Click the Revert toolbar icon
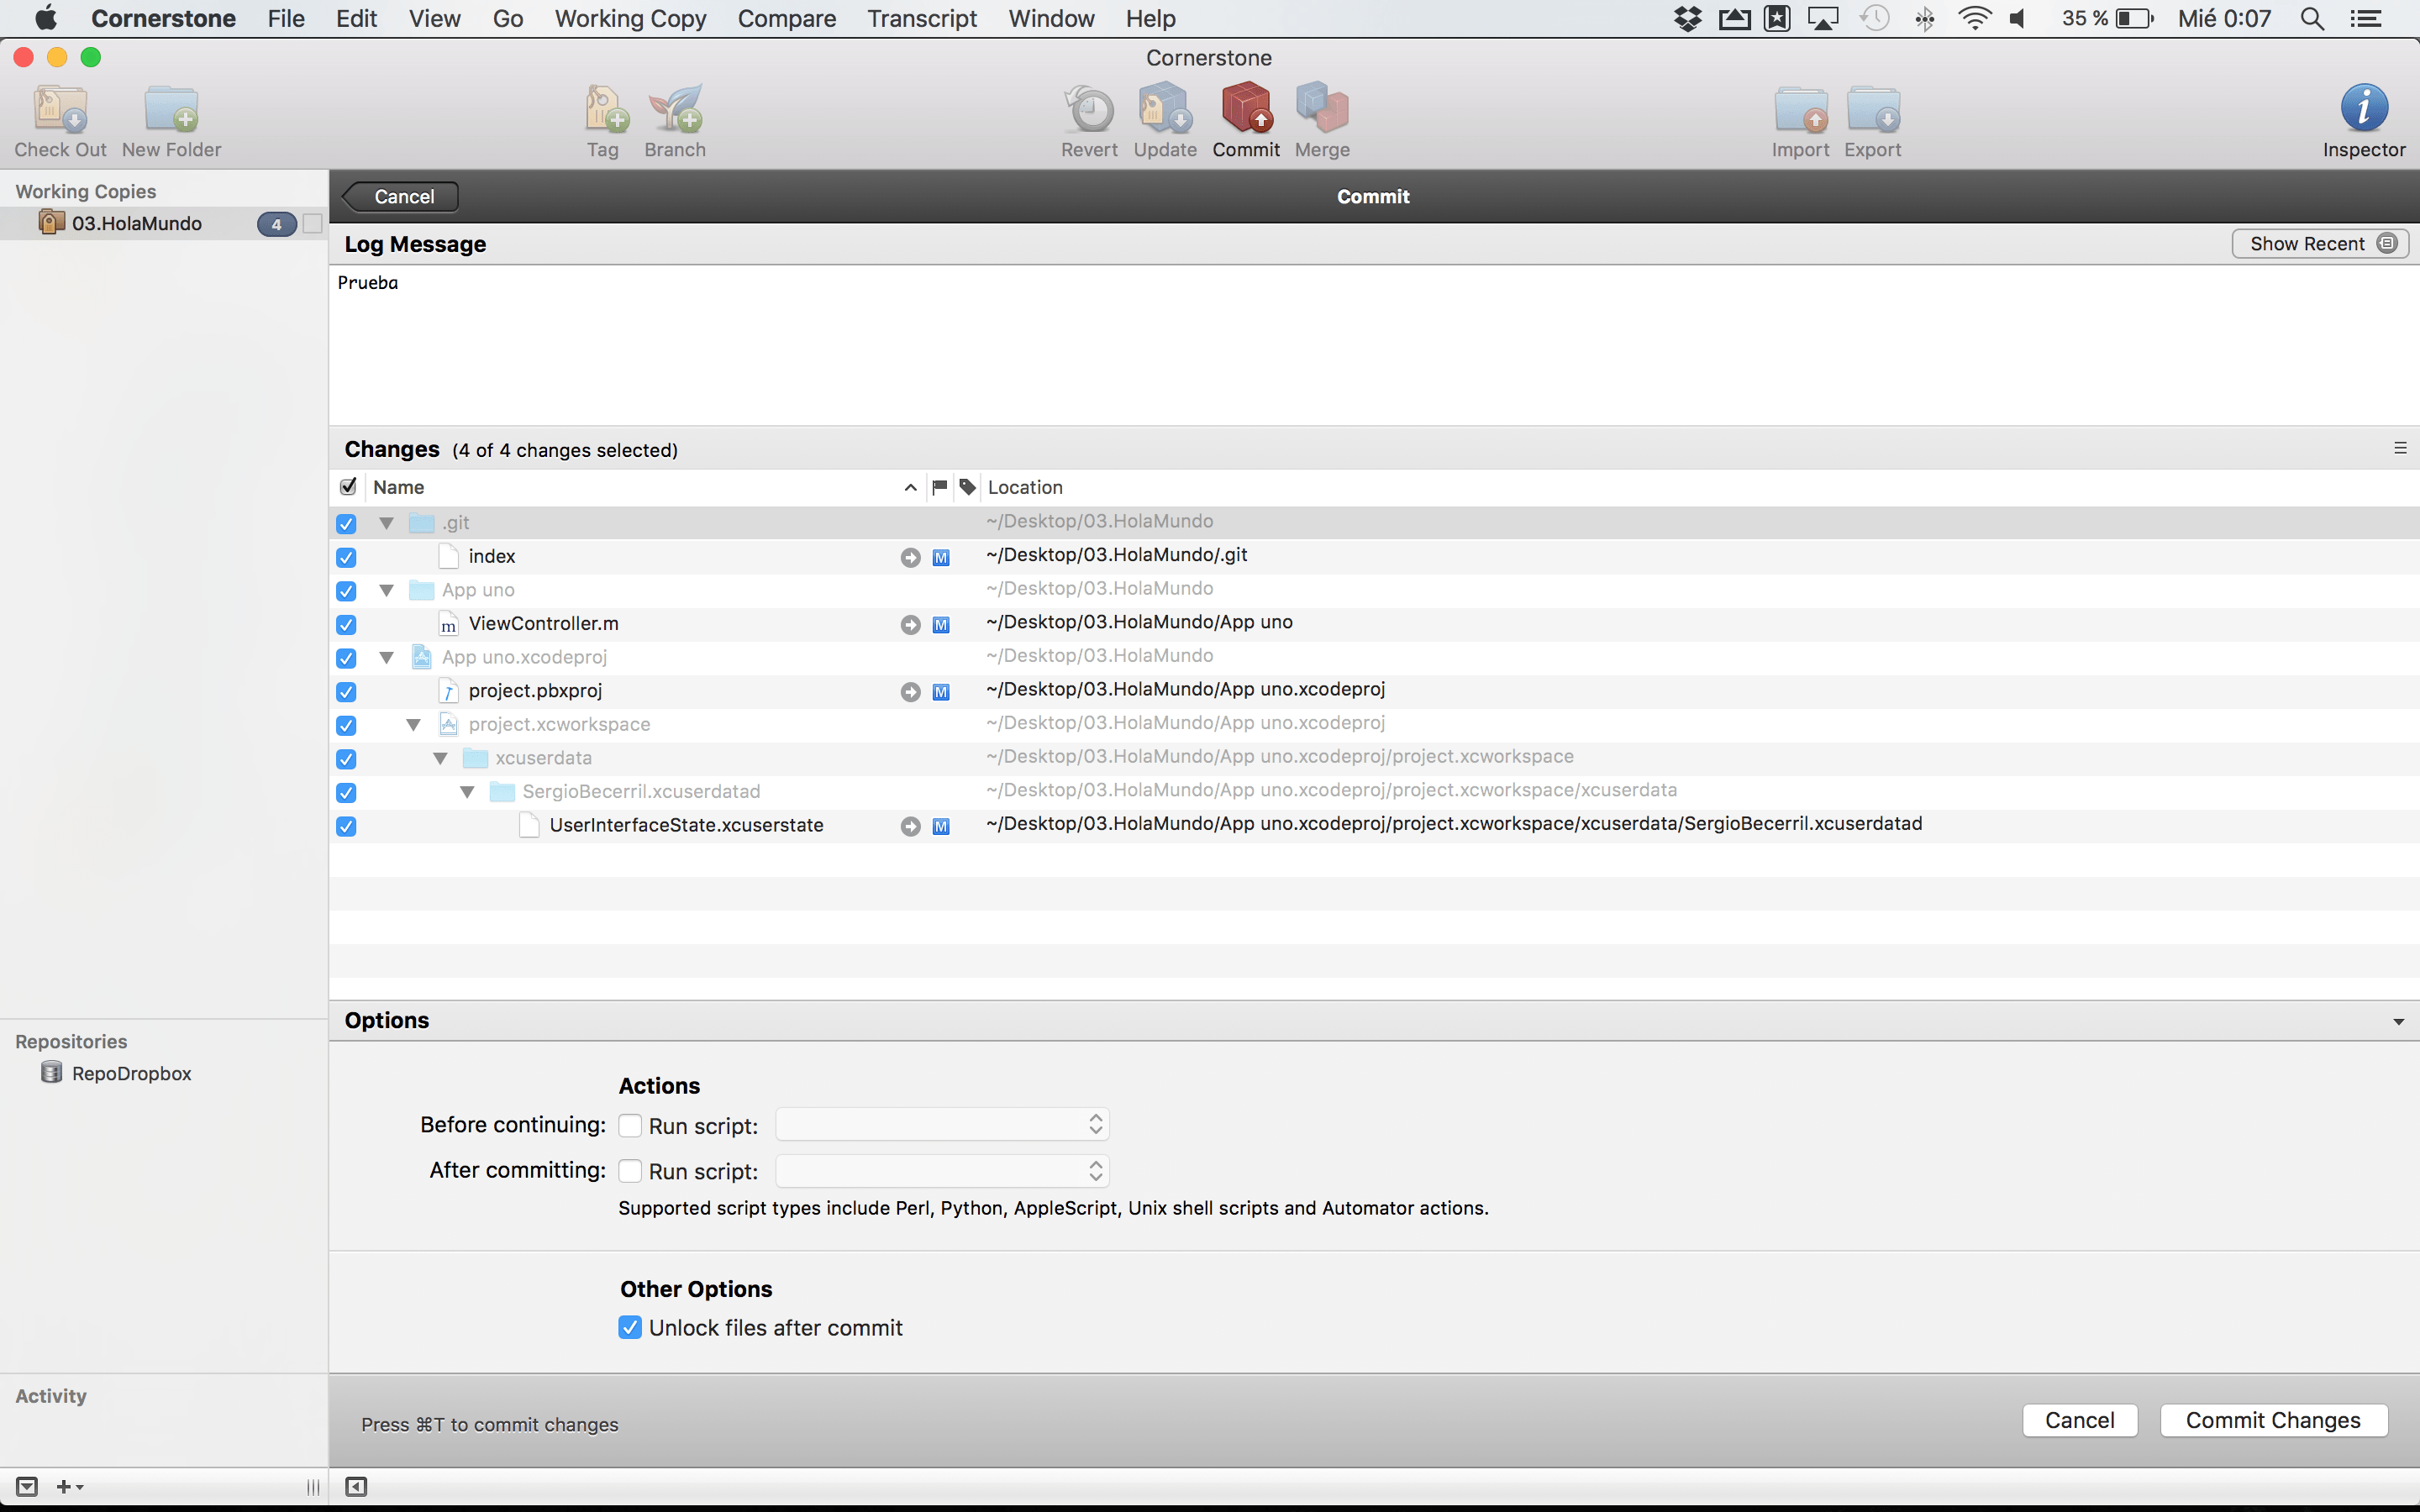This screenshot has height=1512, width=2420. coord(1089,109)
